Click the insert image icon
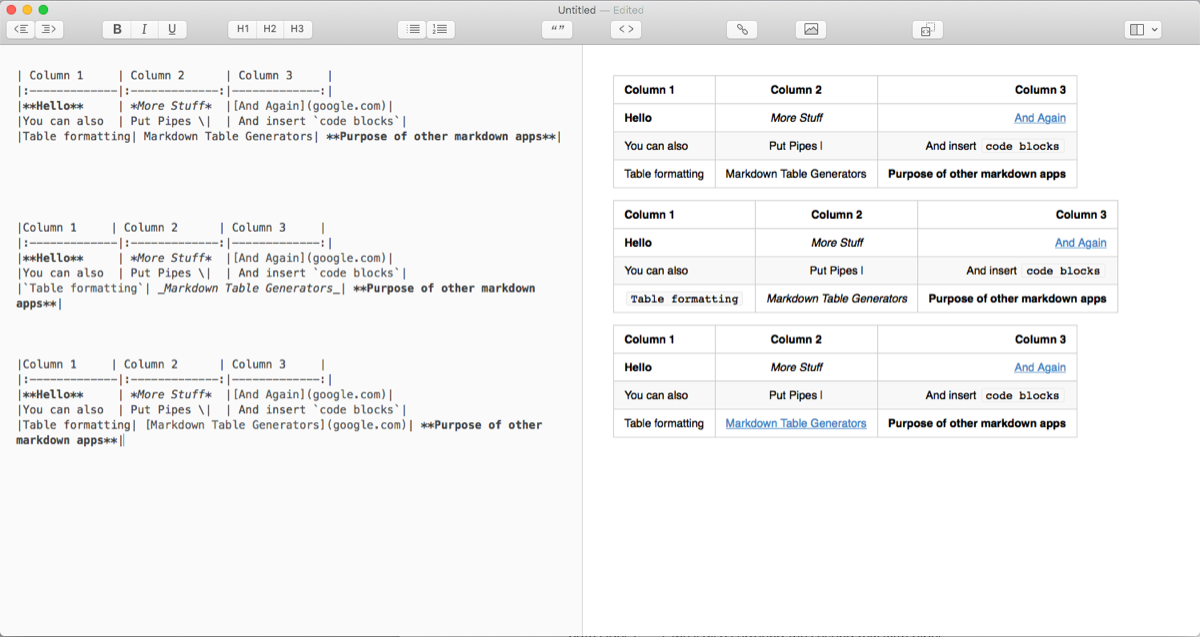 (811, 29)
